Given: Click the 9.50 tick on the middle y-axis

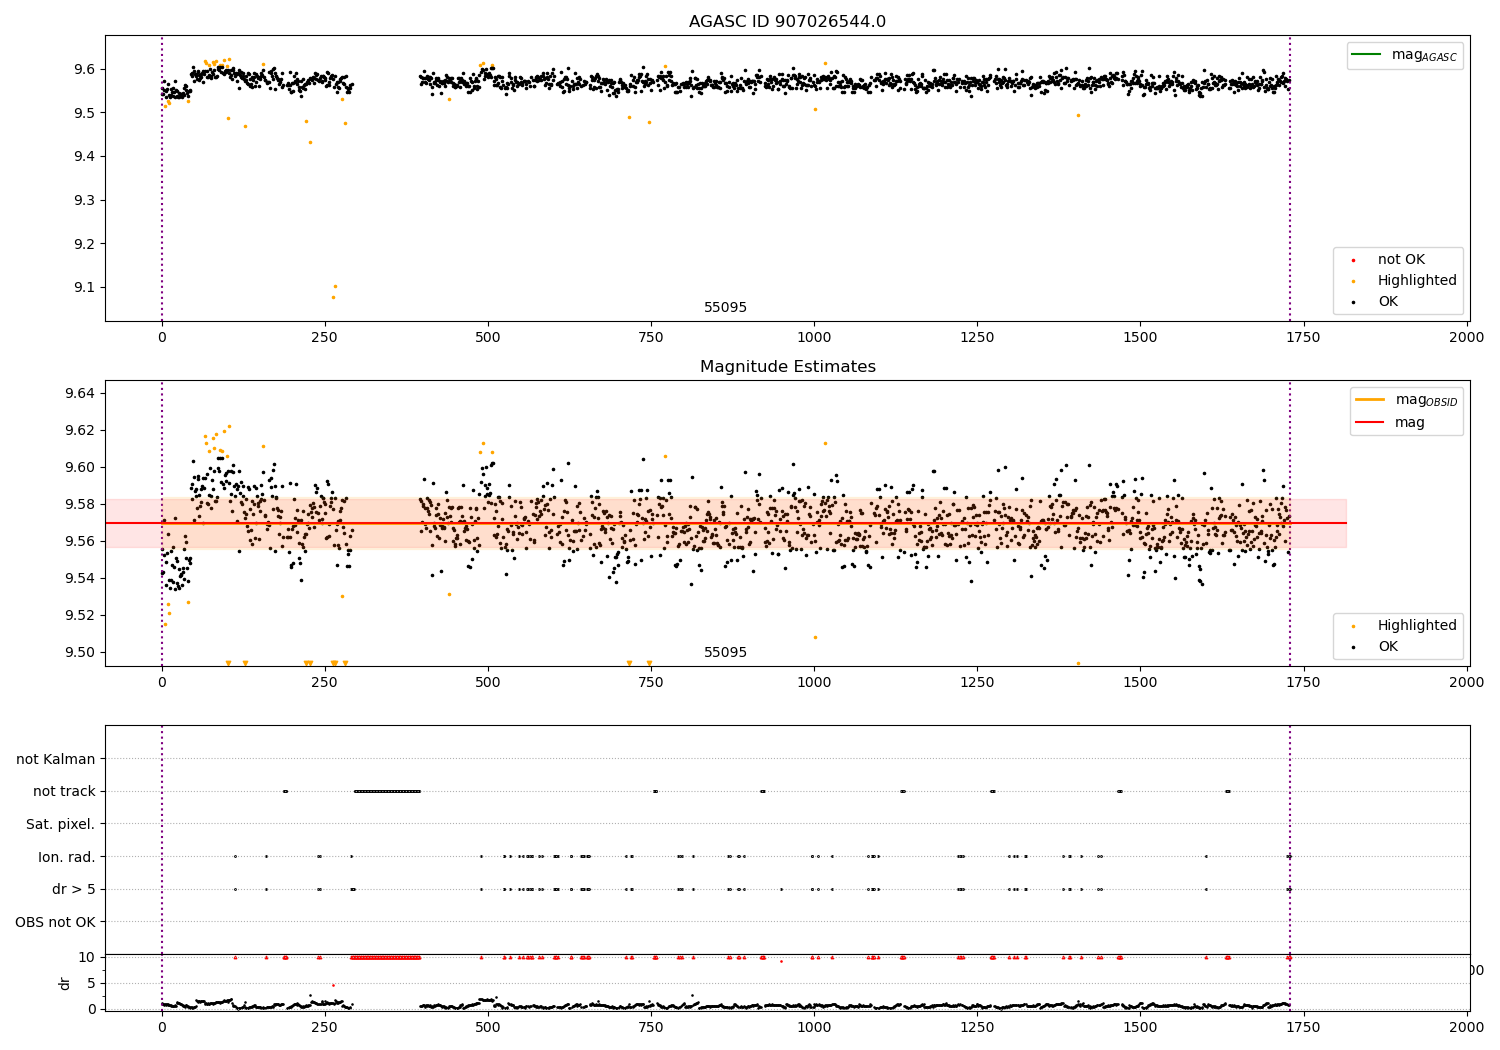Looking at the screenshot, I should point(80,653).
